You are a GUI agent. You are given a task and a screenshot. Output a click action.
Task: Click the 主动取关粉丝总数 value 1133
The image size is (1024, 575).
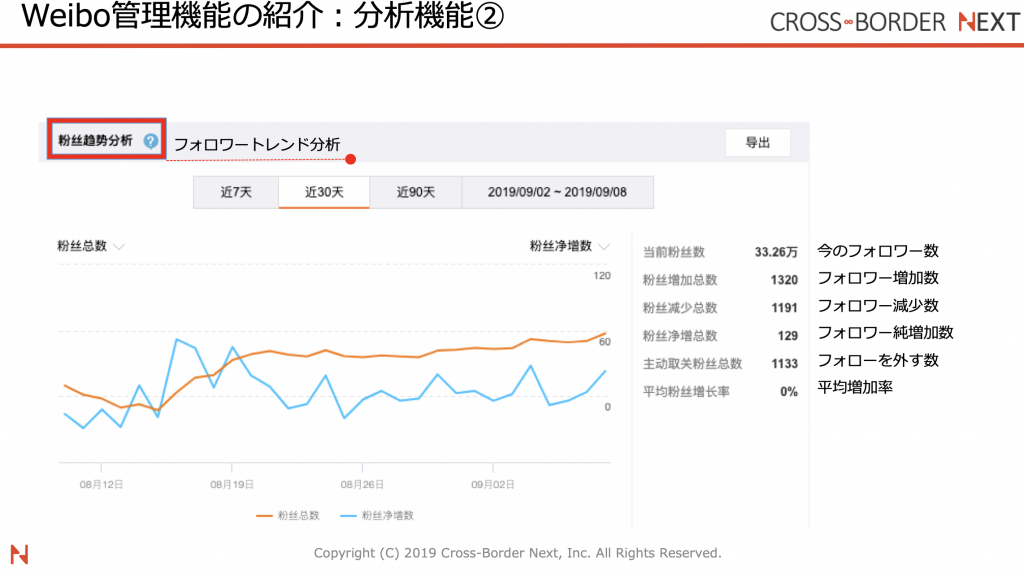784,364
